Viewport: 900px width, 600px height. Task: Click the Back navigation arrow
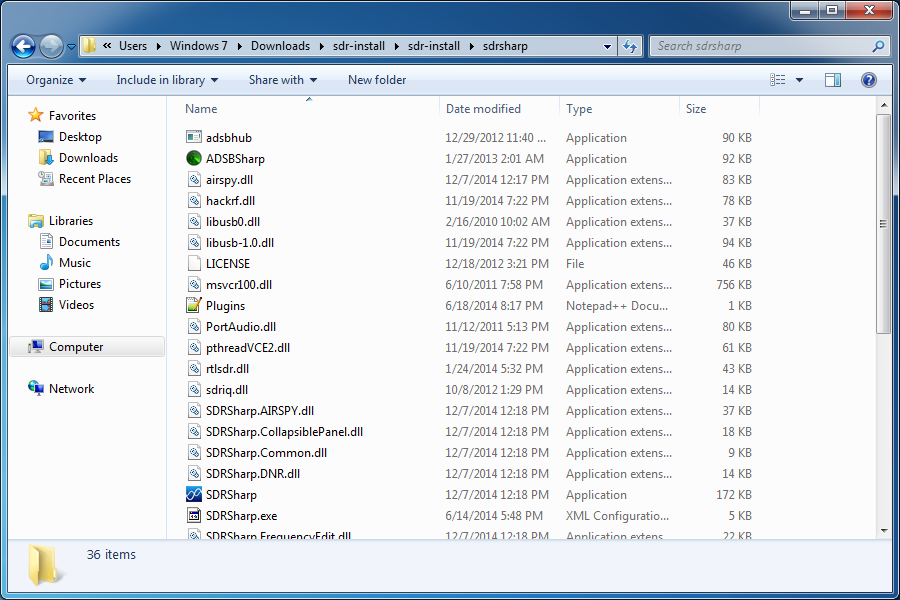pos(24,47)
